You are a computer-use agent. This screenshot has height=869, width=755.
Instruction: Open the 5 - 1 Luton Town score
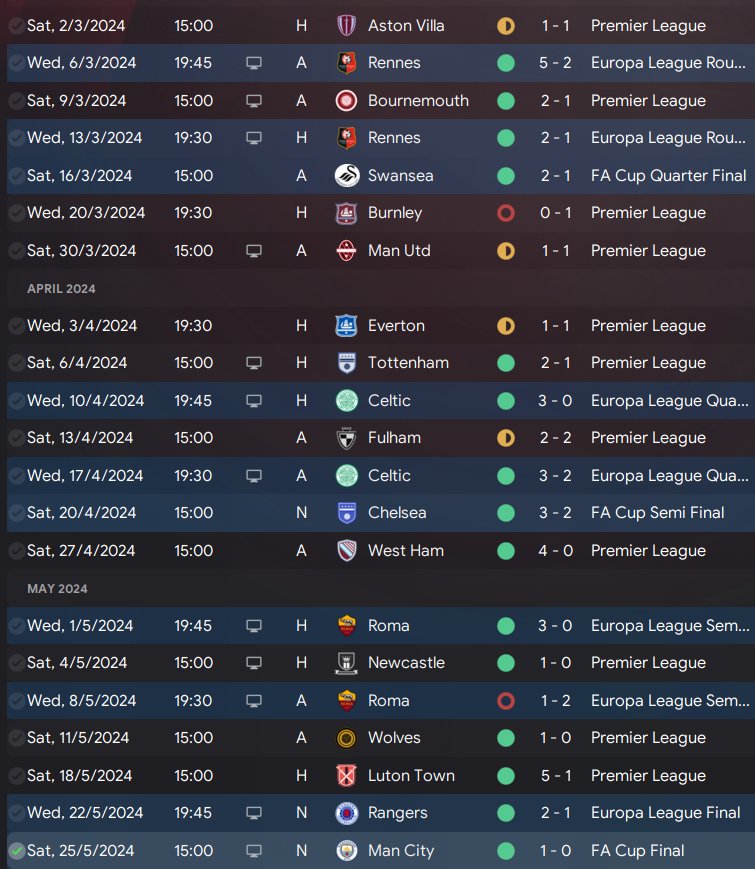point(555,775)
